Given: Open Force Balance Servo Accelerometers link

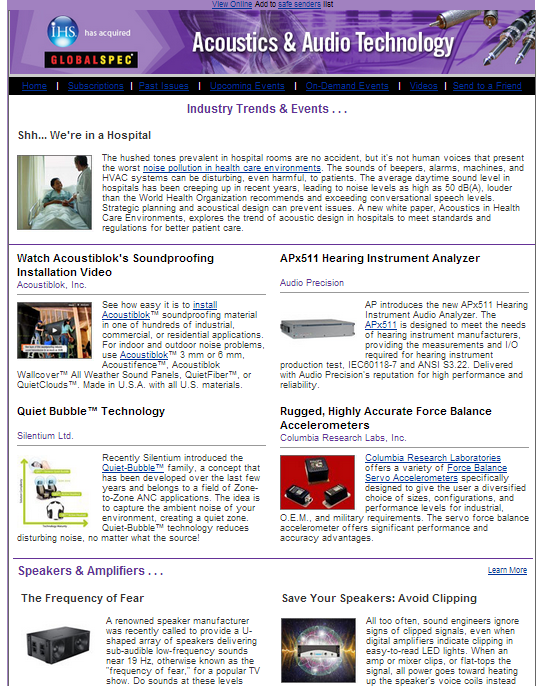Looking at the screenshot, I should coord(436,473).
